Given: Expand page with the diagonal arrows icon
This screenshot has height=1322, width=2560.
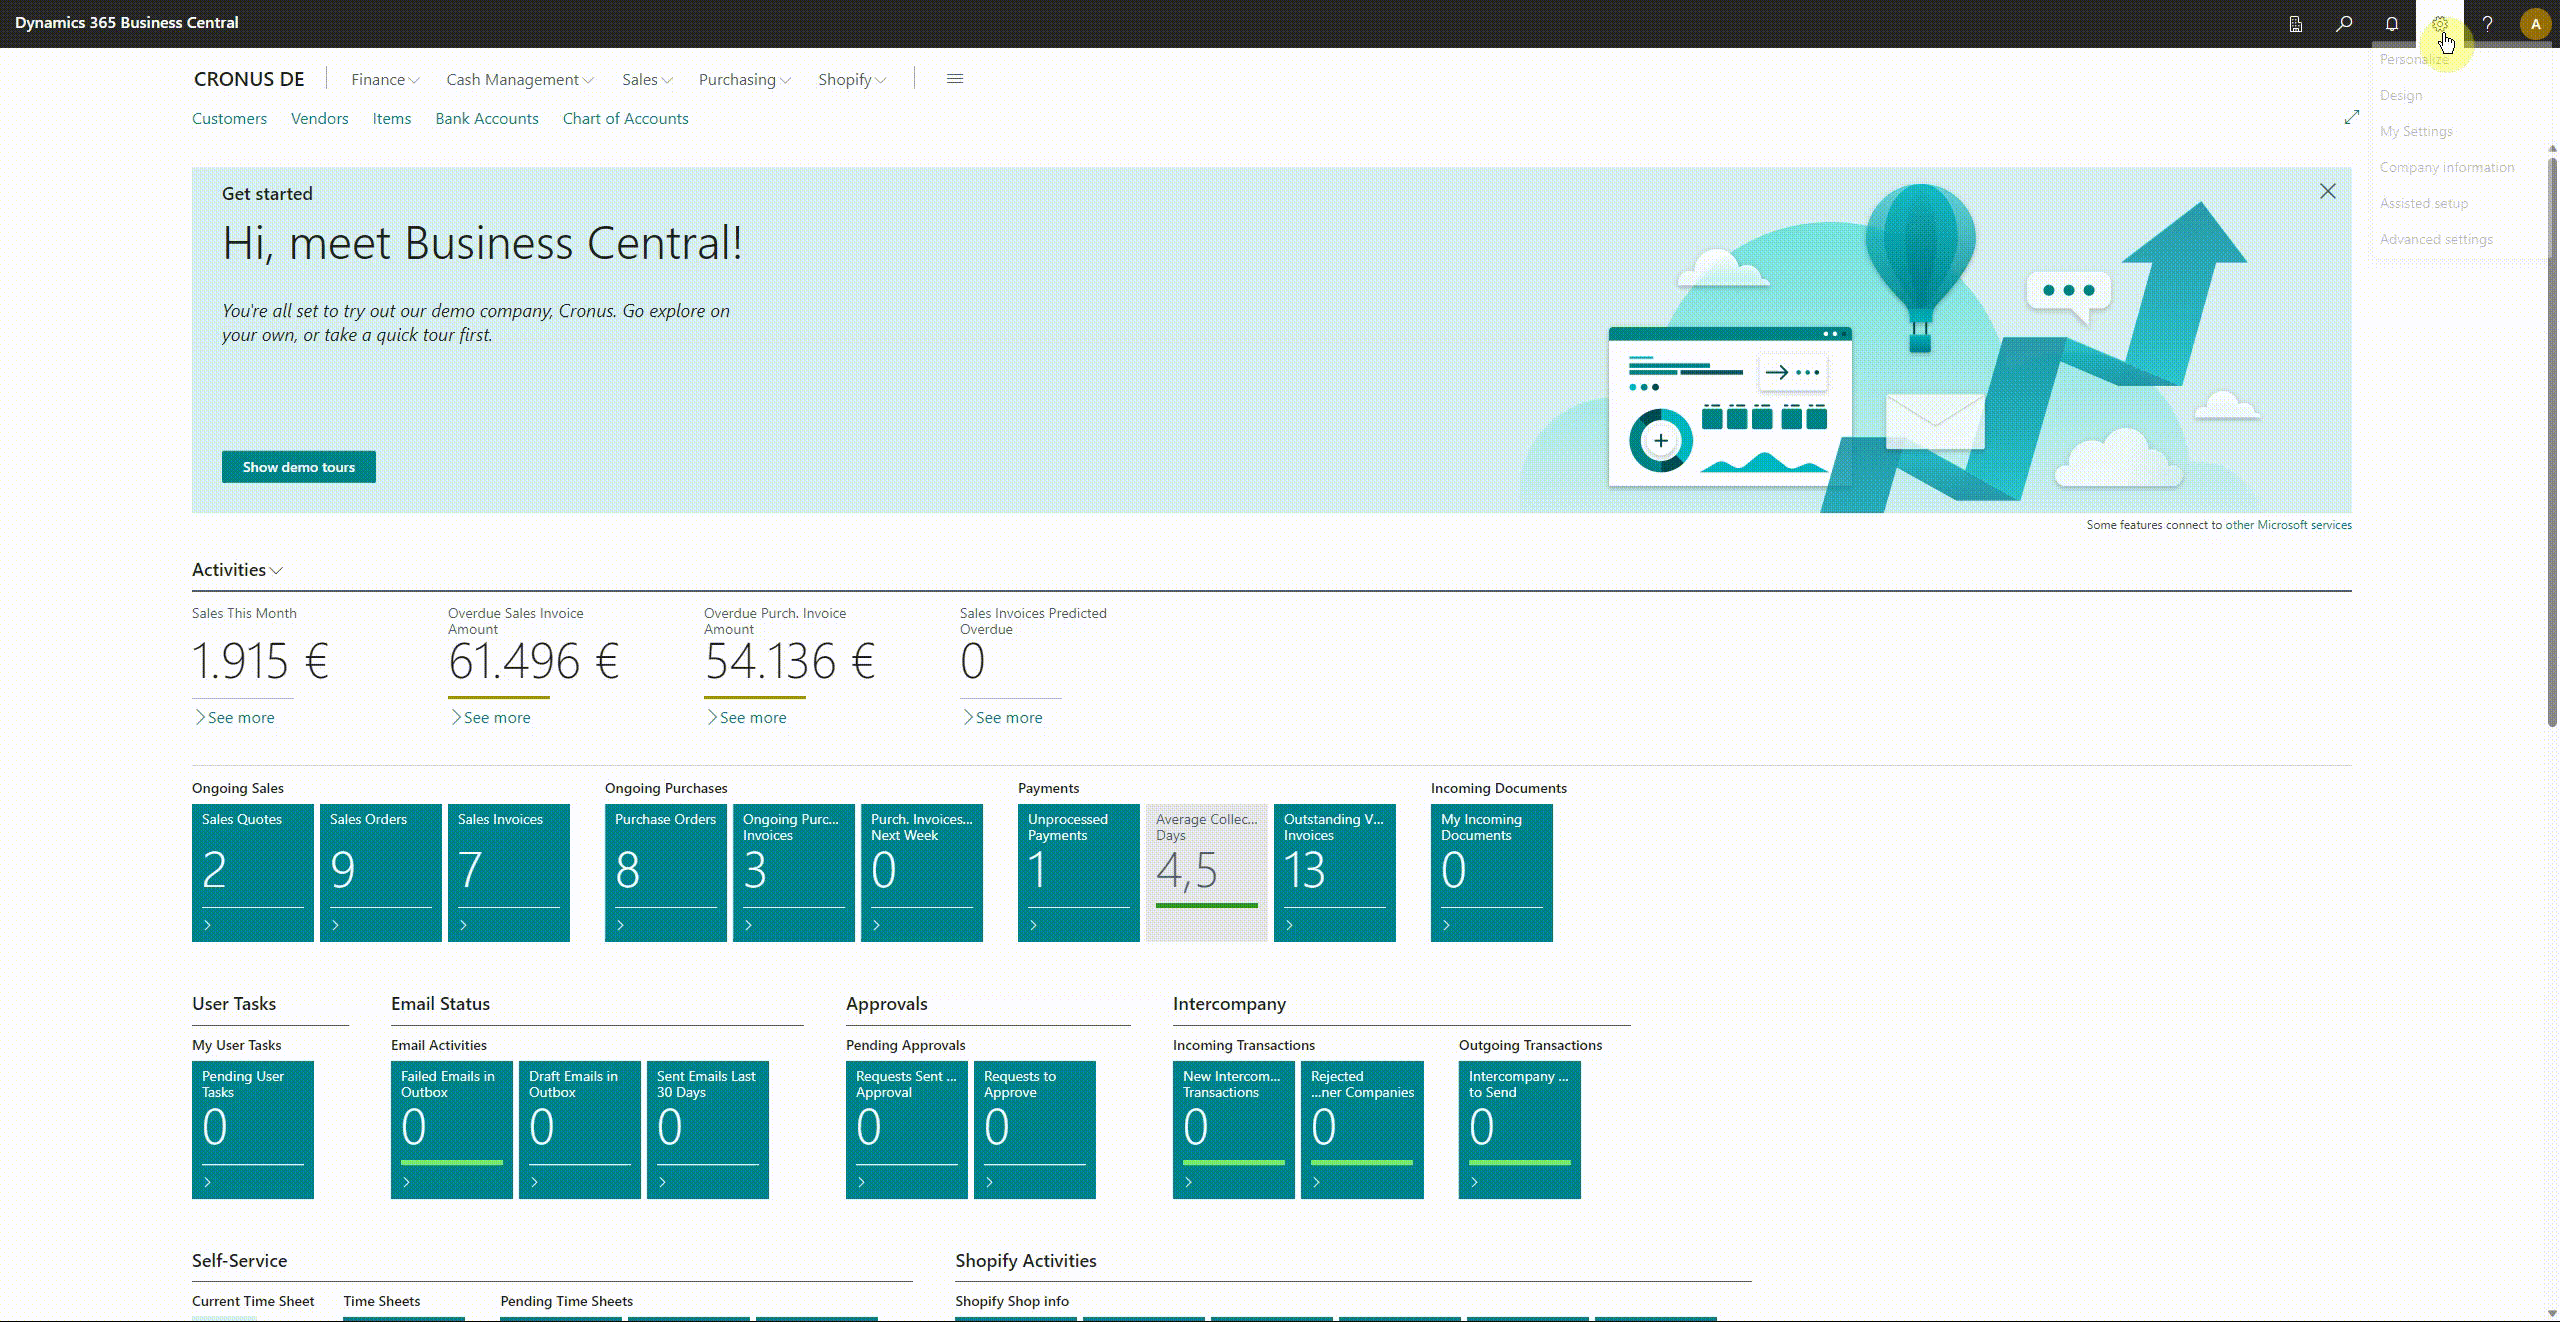Looking at the screenshot, I should click(2352, 118).
